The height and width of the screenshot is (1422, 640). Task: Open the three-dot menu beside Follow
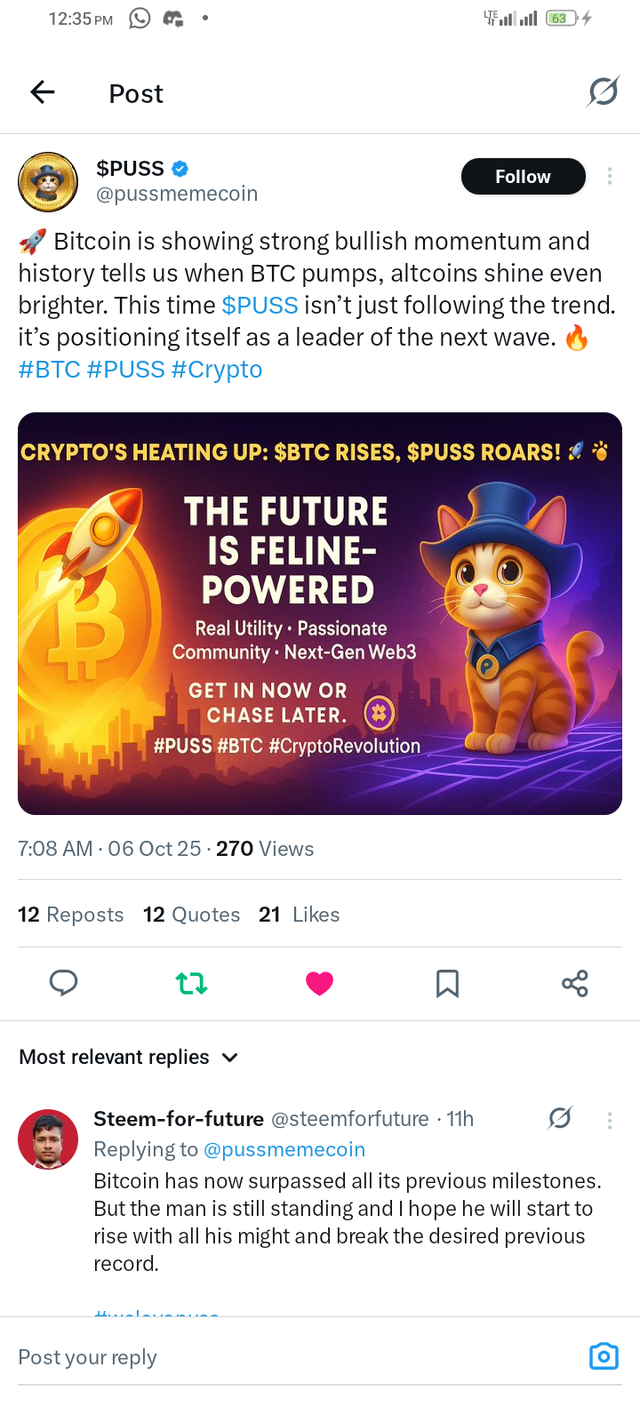point(610,176)
